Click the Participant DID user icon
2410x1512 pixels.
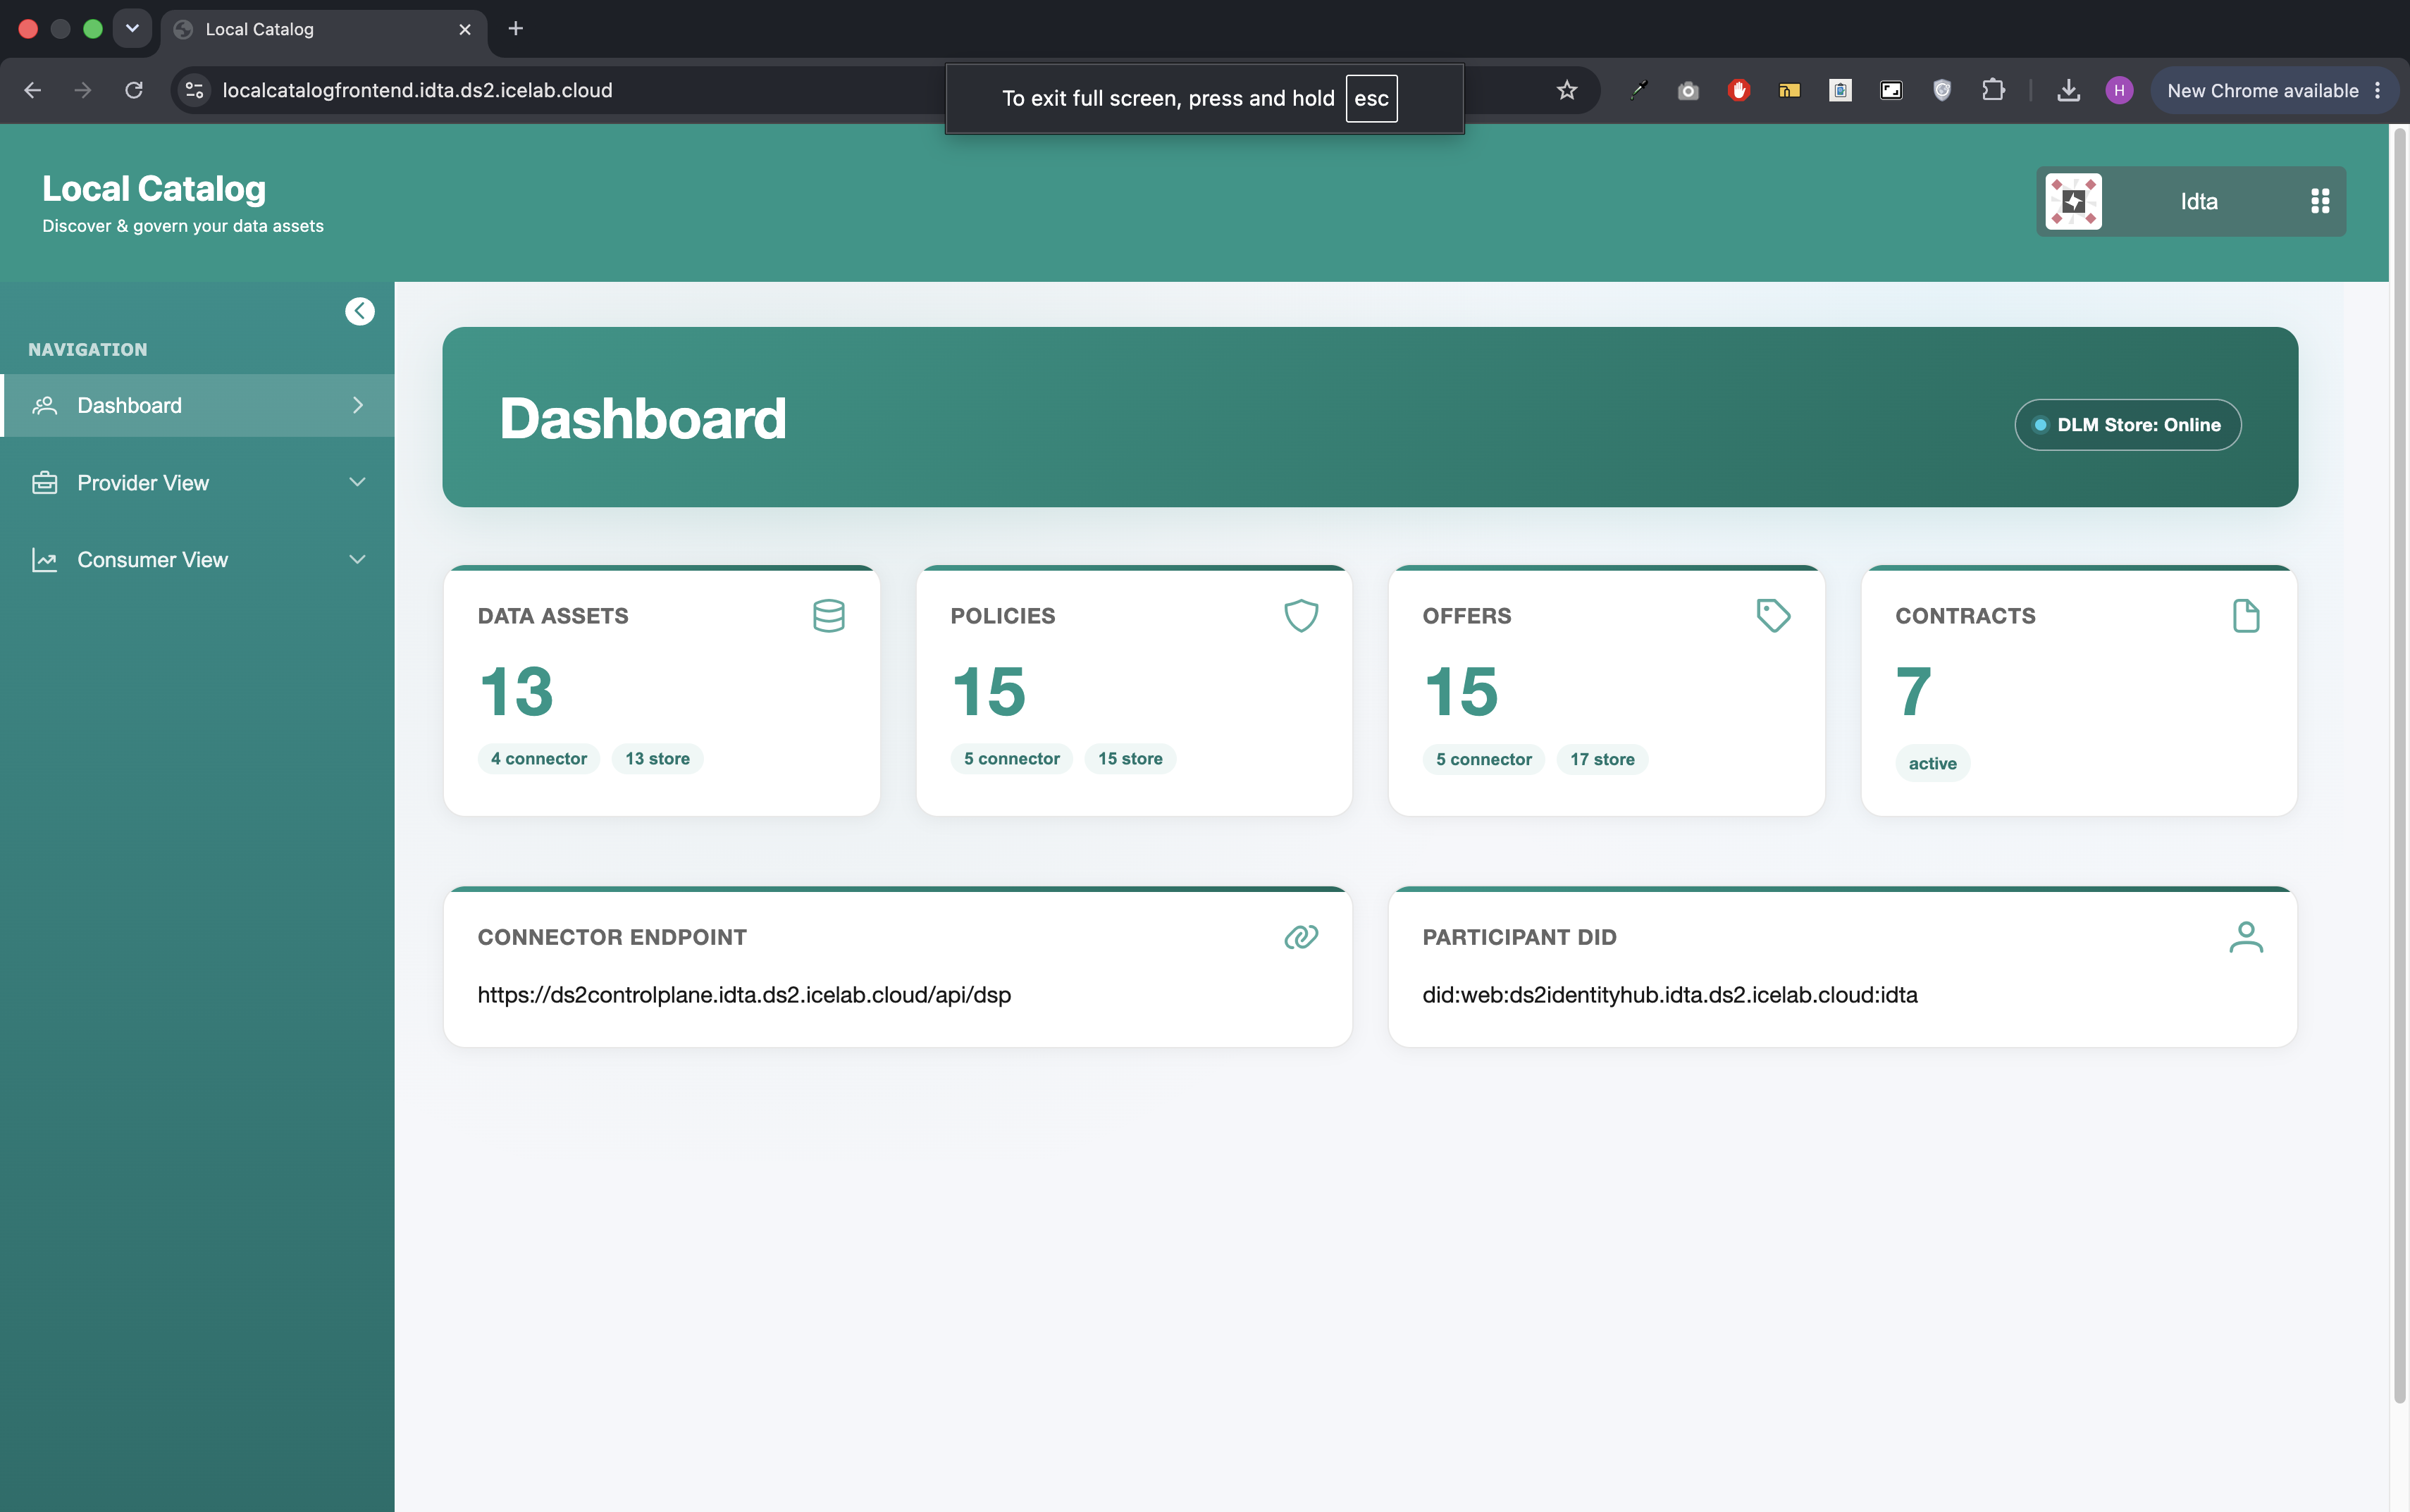pos(2246,937)
